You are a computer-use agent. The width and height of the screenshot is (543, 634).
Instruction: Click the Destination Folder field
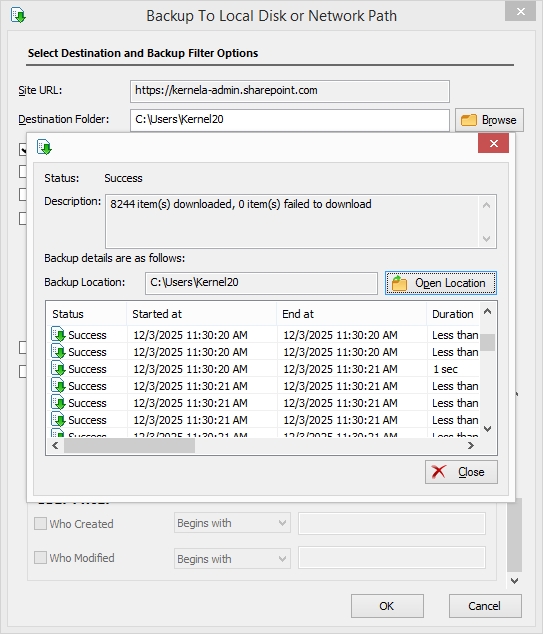(x=289, y=120)
